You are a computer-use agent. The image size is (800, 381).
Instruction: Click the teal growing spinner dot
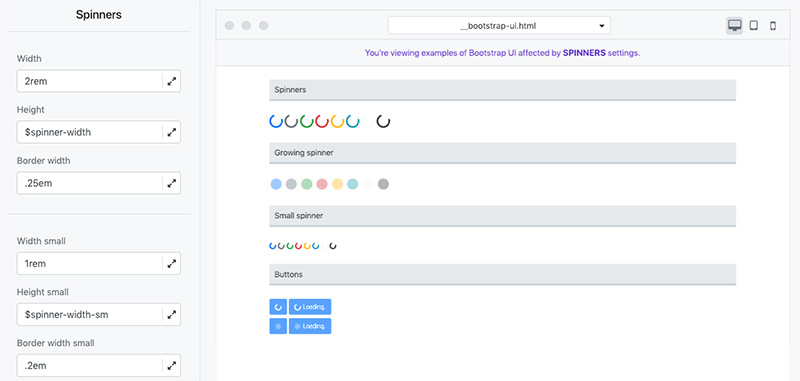coord(353,184)
